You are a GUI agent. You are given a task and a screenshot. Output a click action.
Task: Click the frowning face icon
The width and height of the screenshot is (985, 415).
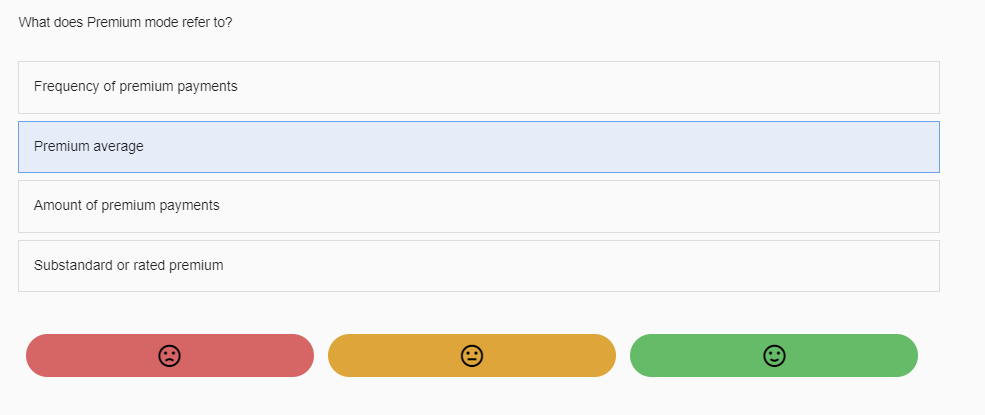tap(170, 356)
